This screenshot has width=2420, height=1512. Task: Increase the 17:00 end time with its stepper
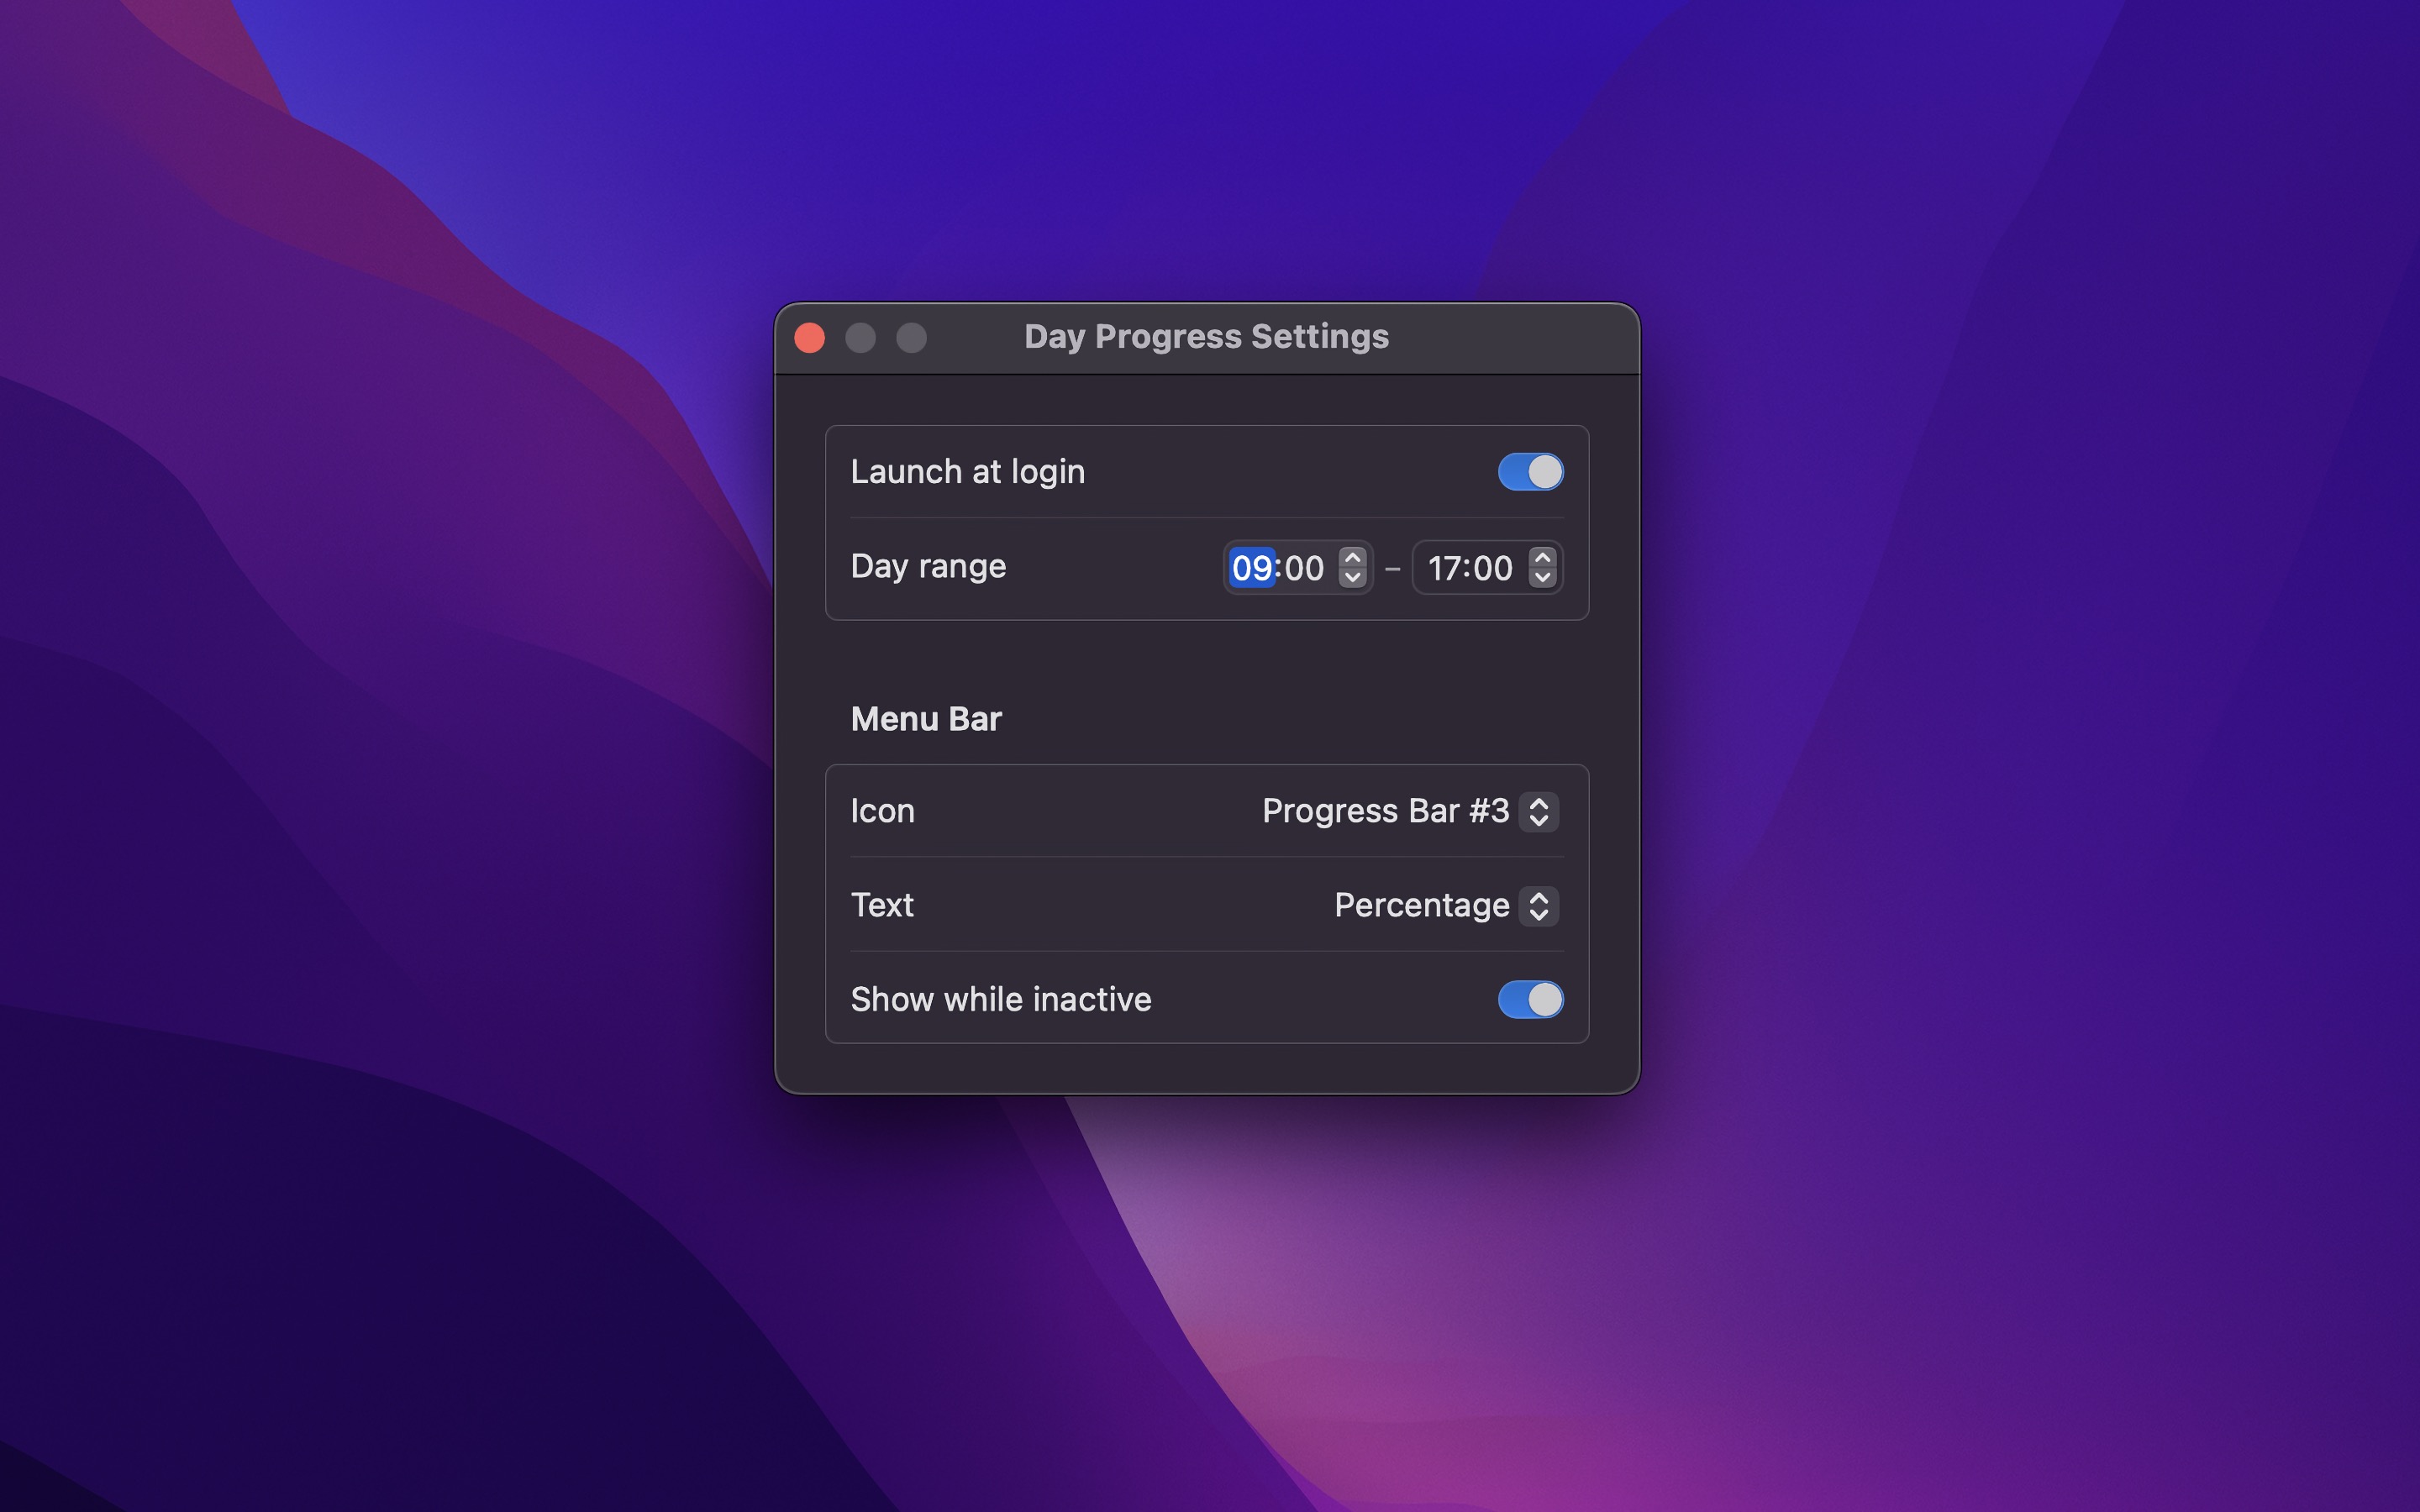1541,557
